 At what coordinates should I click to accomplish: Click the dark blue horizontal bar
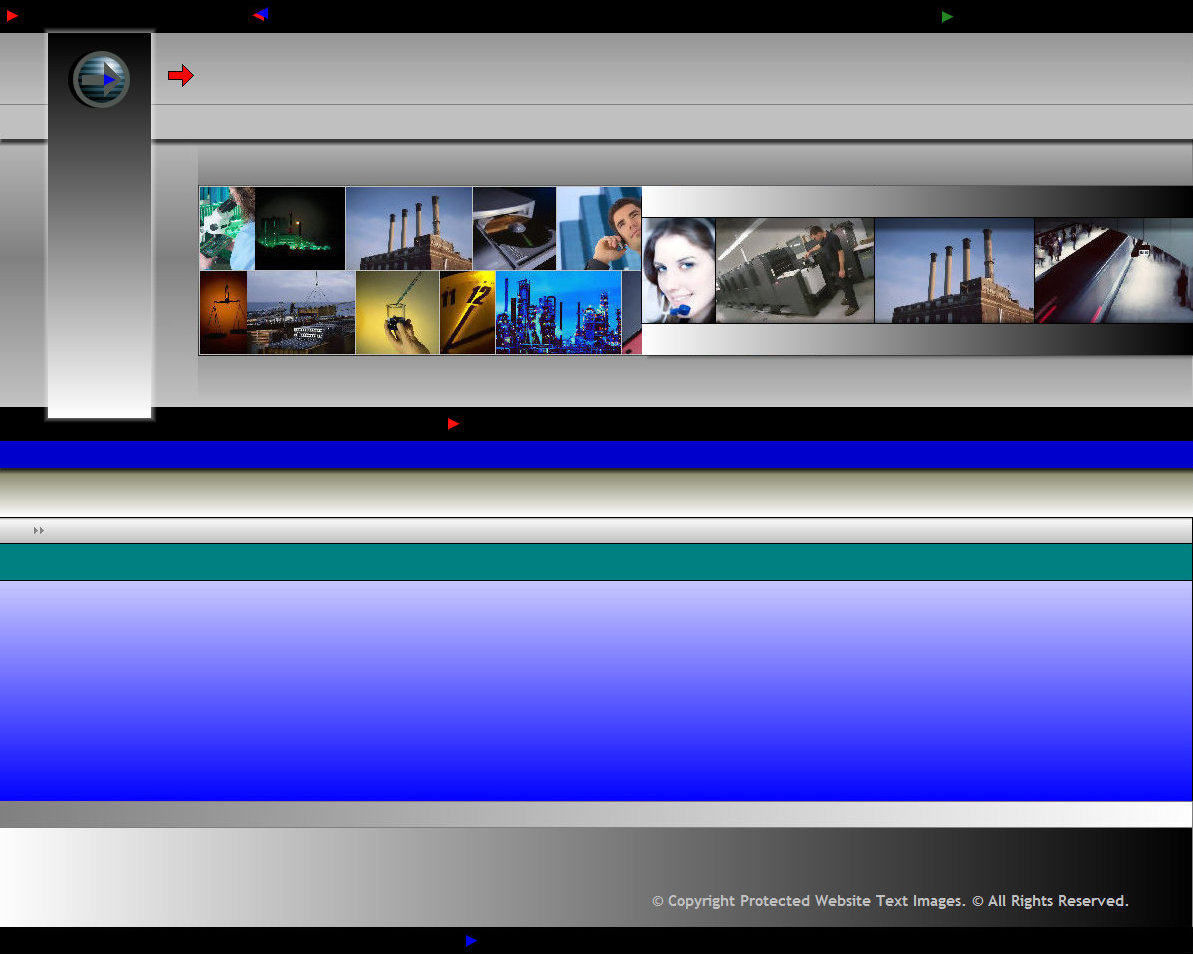596,455
